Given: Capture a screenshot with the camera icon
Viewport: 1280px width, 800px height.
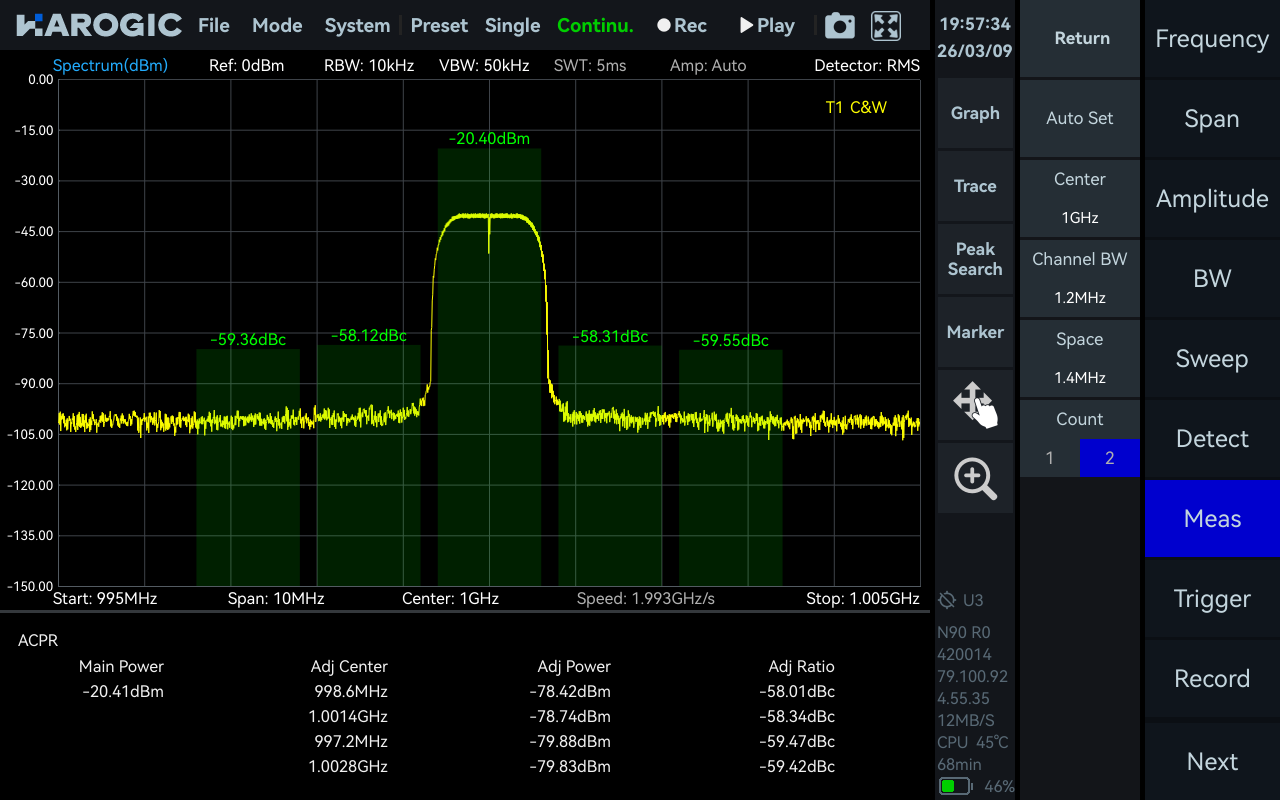Looking at the screenshot, I should (x=839, y=25).
